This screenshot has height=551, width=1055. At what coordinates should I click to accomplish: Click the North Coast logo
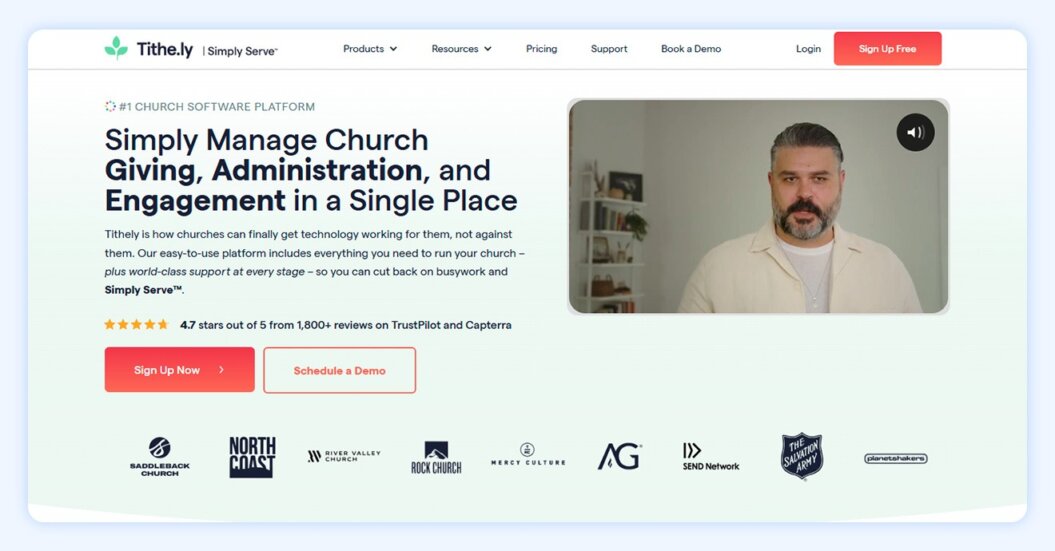tap(252, 457)
